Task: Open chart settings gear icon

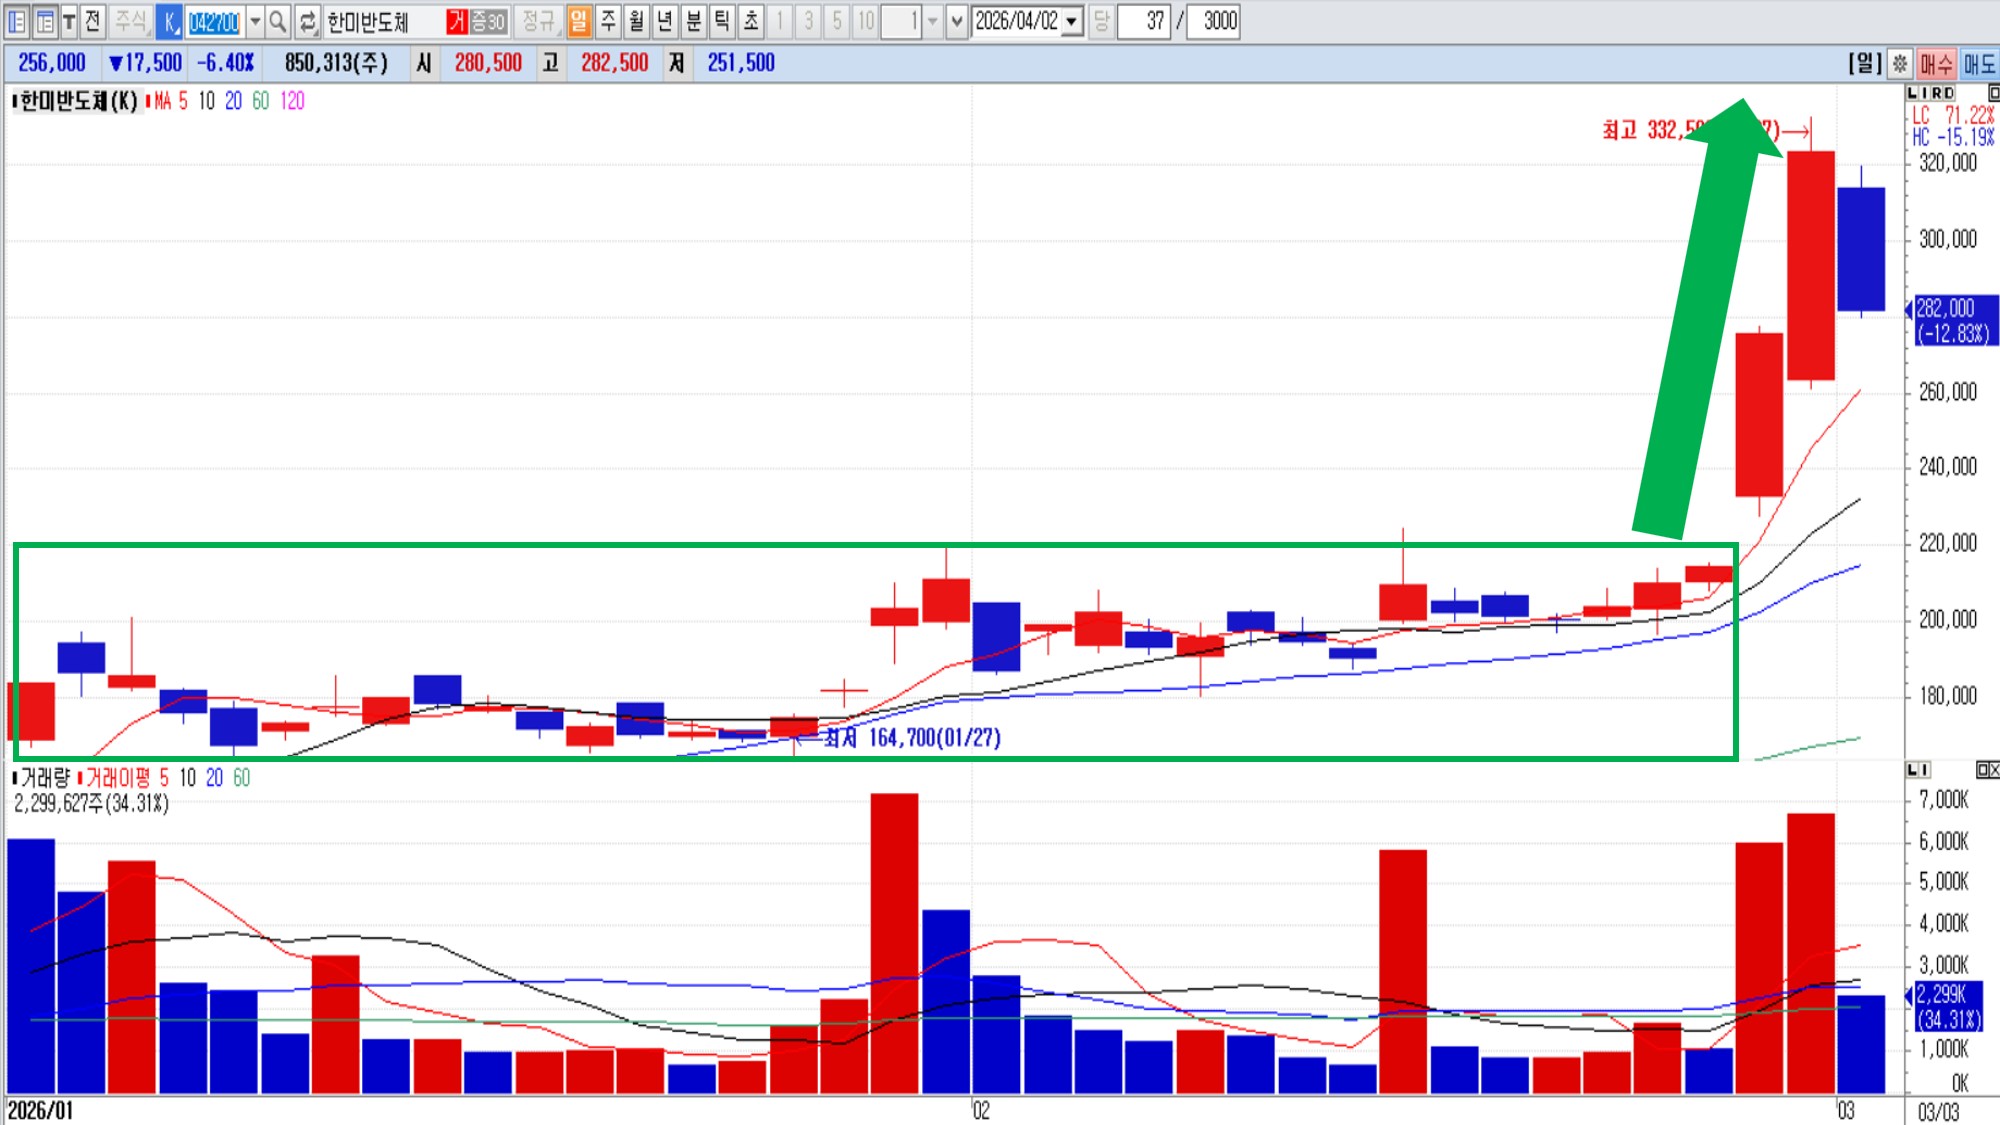Action: 1900,64
